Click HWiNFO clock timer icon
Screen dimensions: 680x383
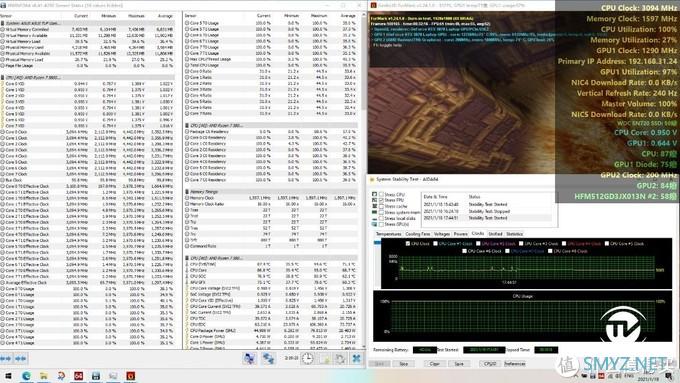coord(307,358)
